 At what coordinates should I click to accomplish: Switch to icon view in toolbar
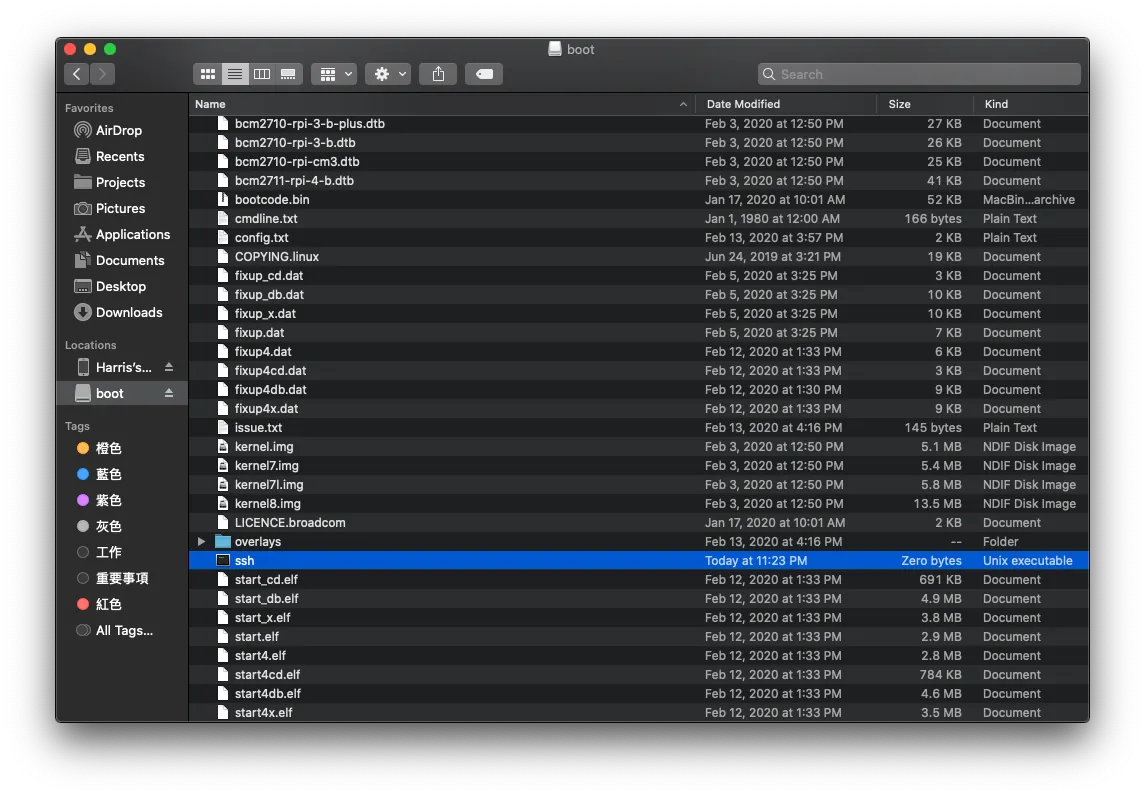coord(207,74)
